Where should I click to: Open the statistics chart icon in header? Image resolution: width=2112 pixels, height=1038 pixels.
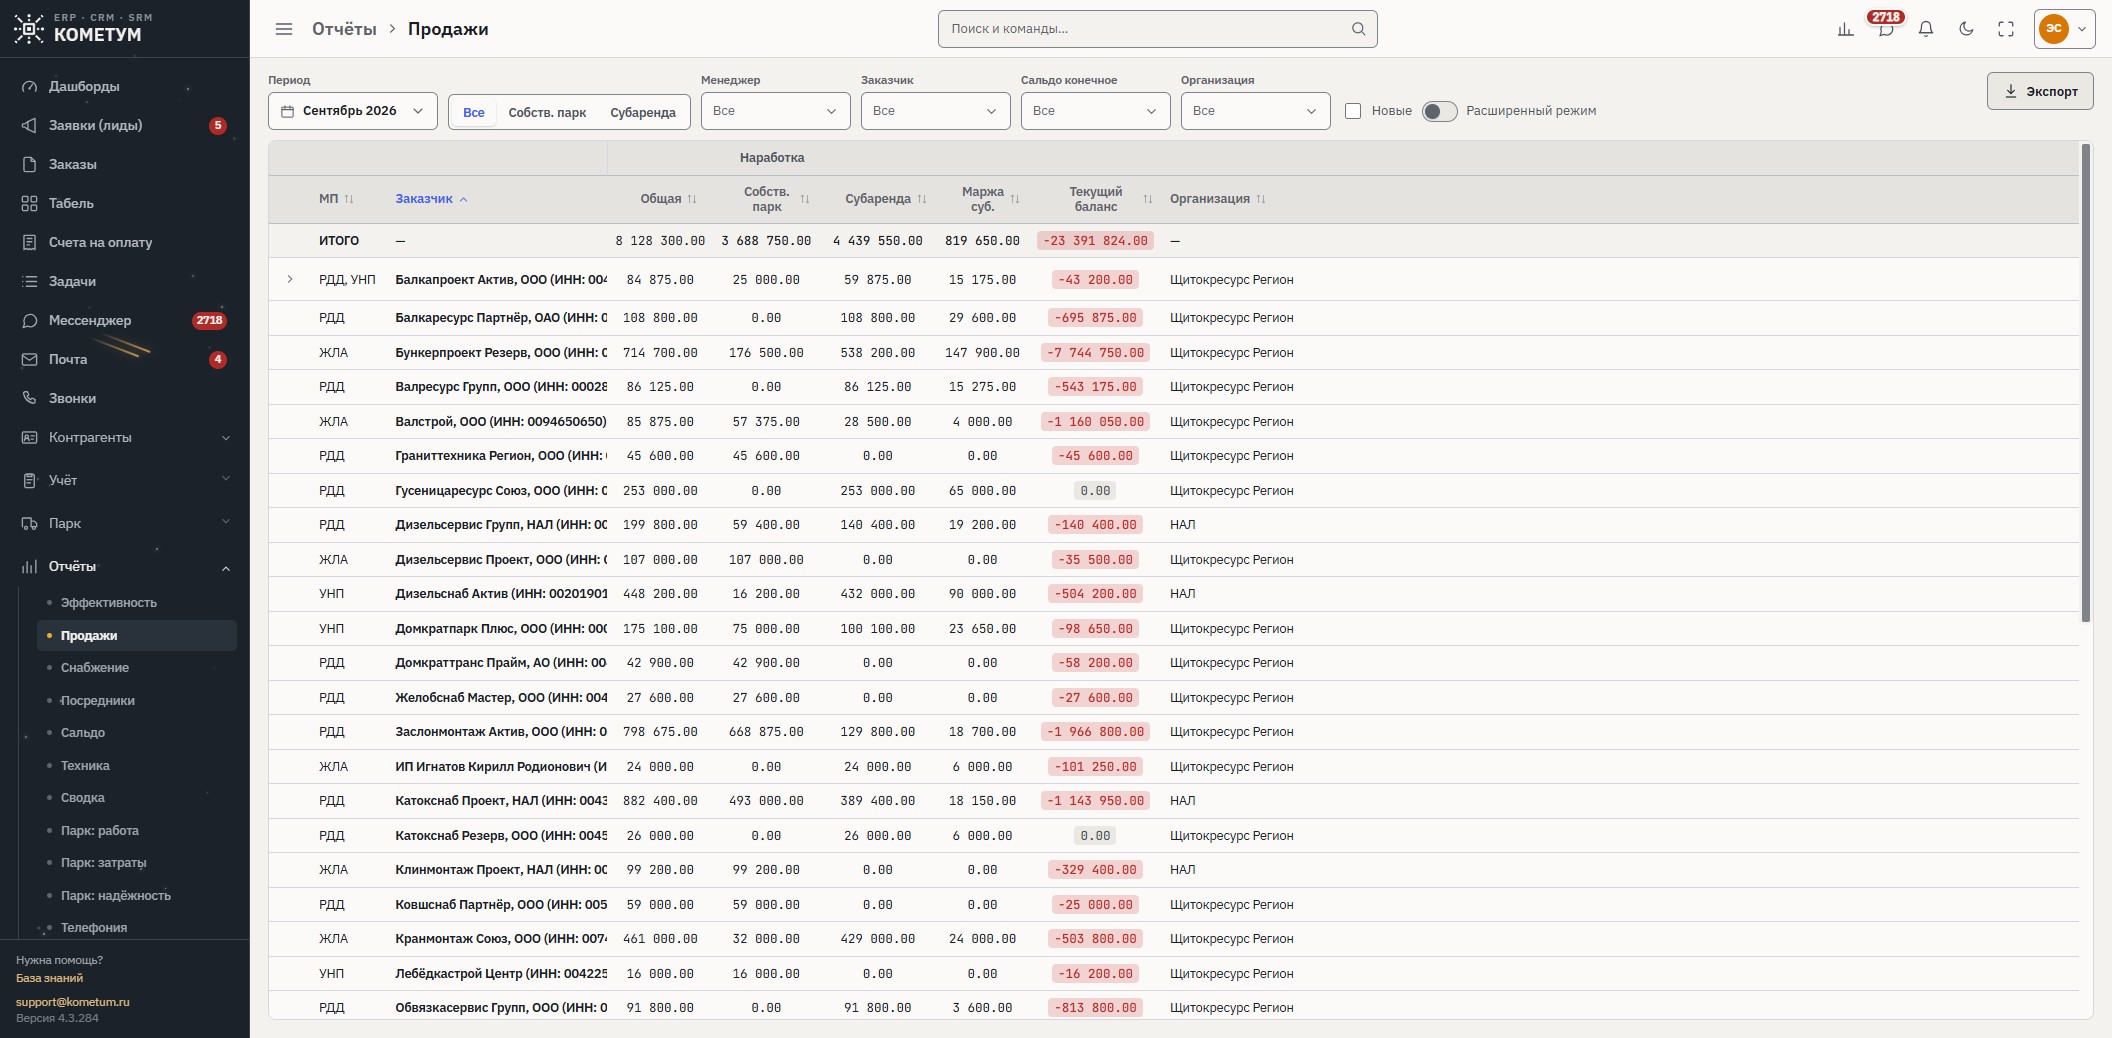[x=1845, y=29]
